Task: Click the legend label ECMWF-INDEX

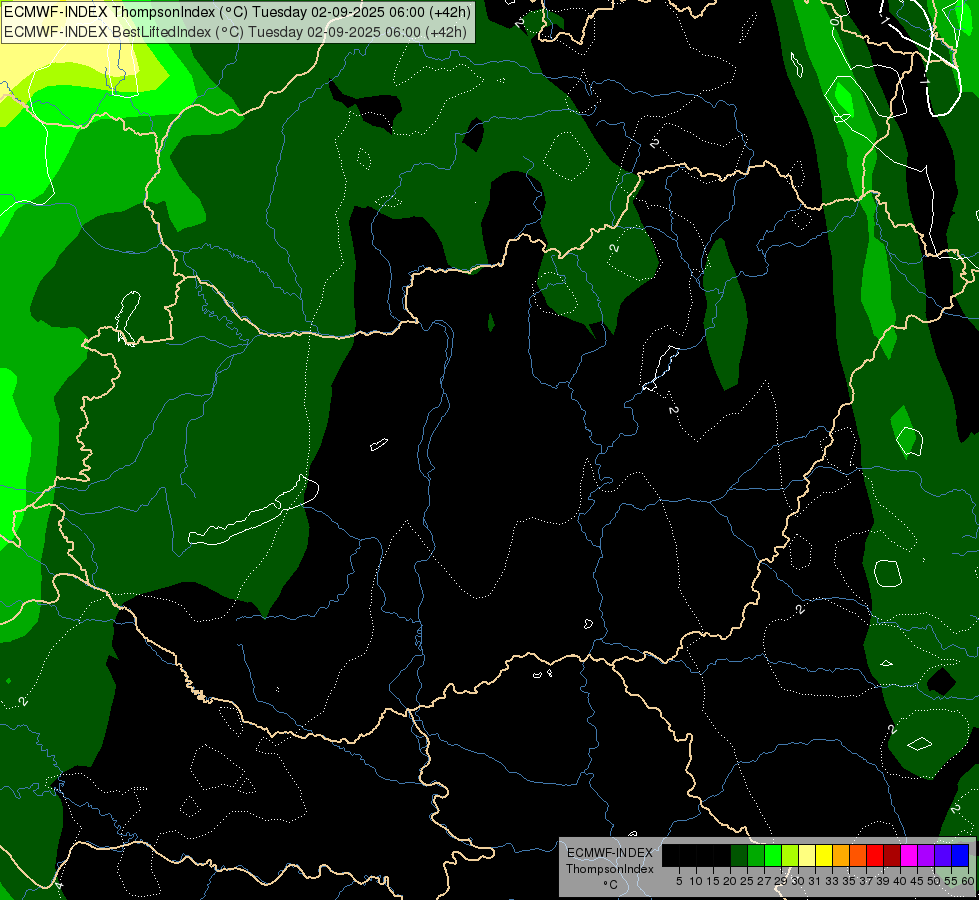Action: (609, 853)
